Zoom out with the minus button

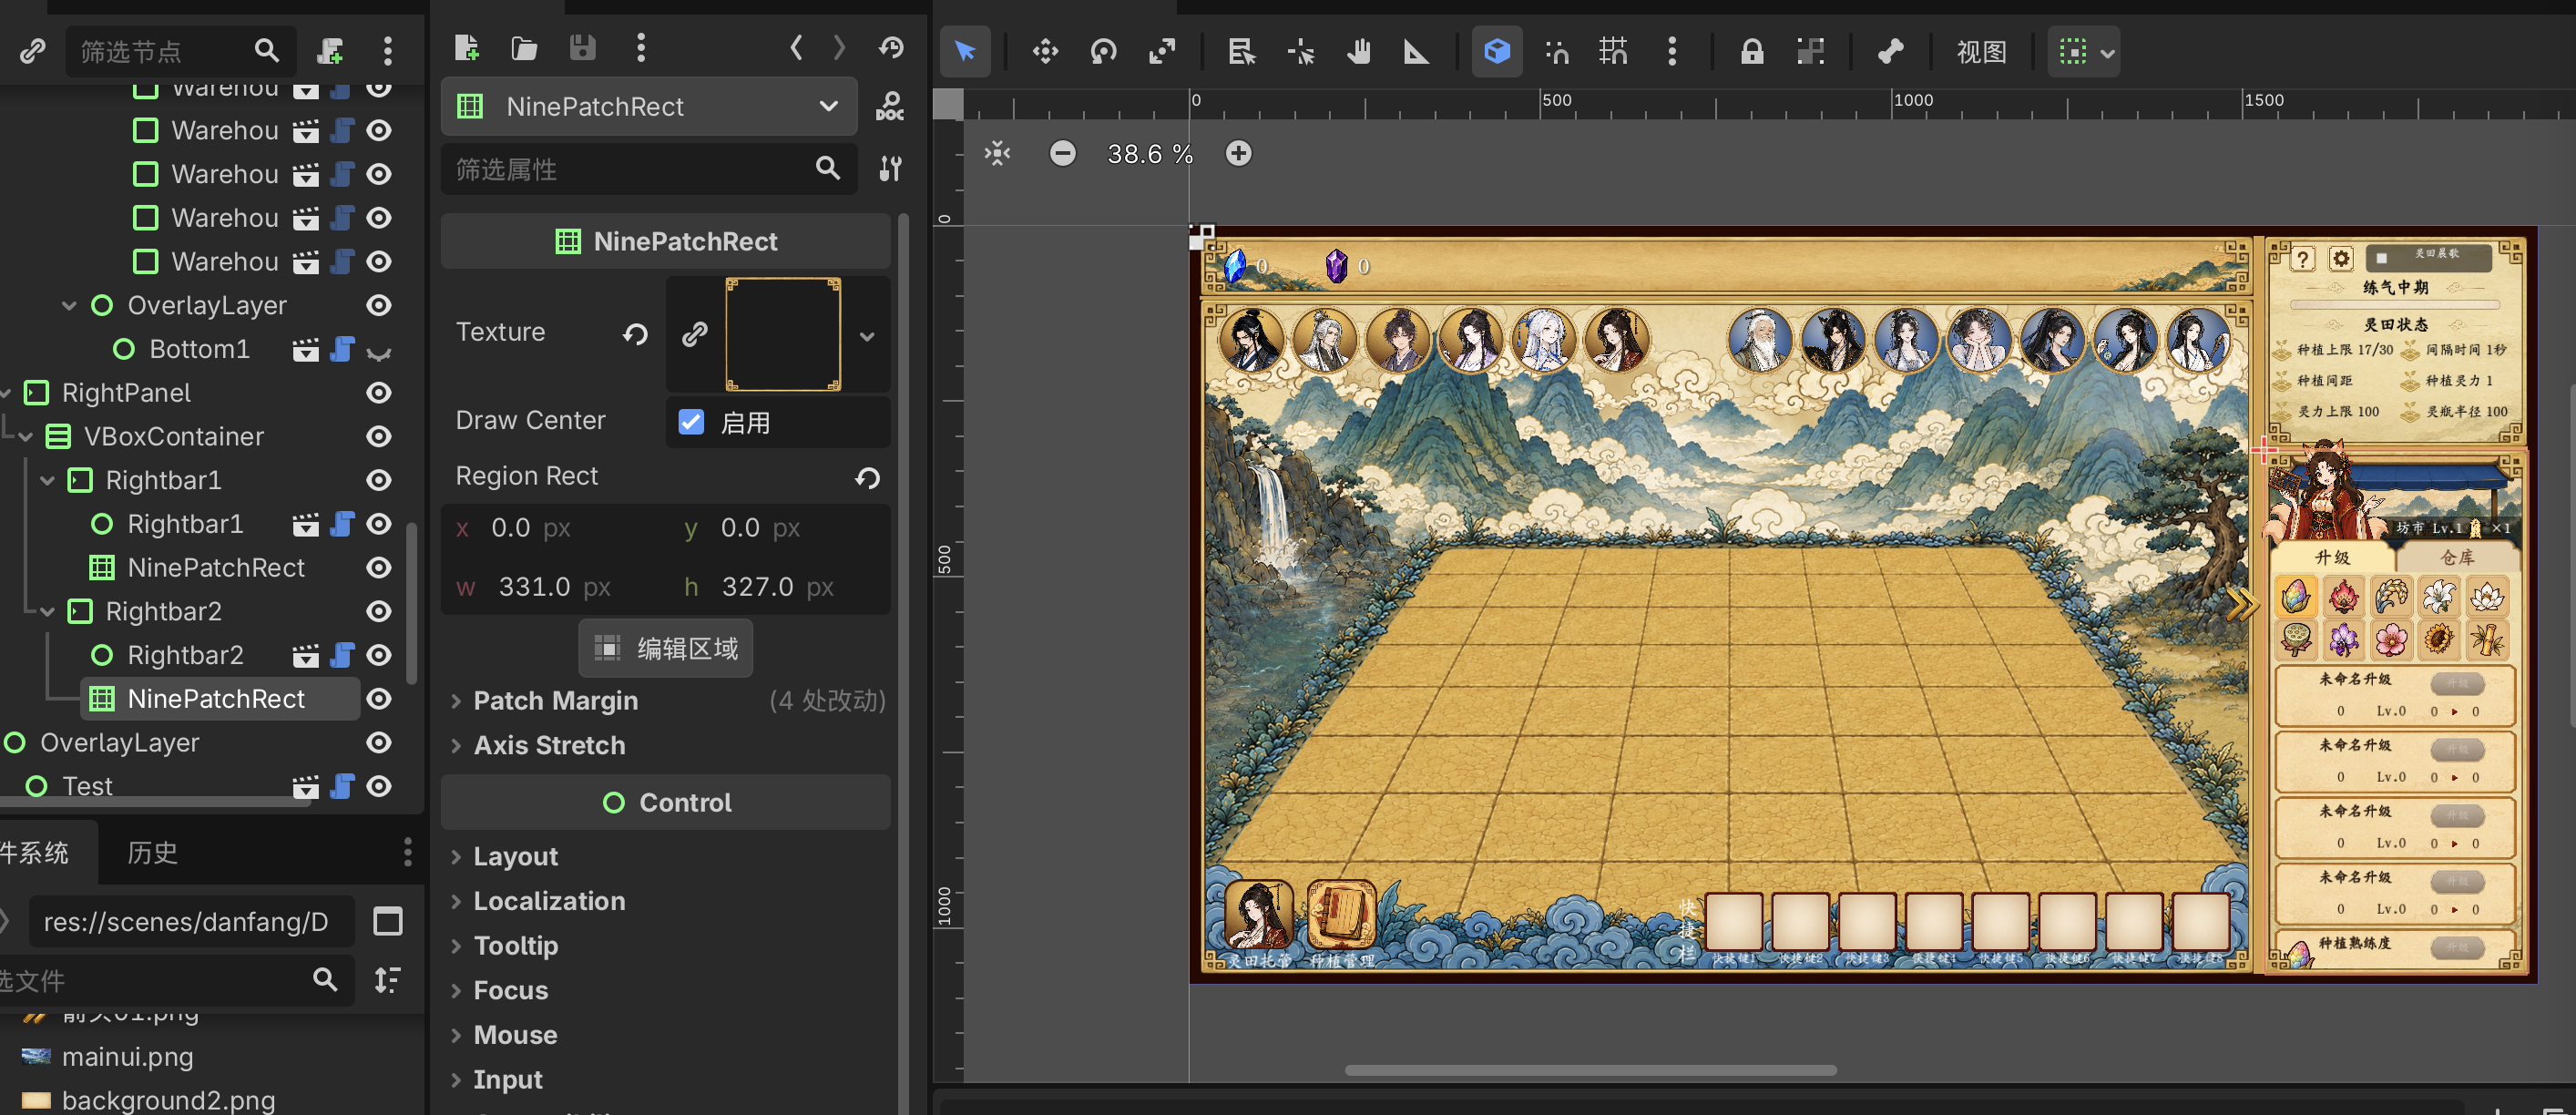point(1063,153)
